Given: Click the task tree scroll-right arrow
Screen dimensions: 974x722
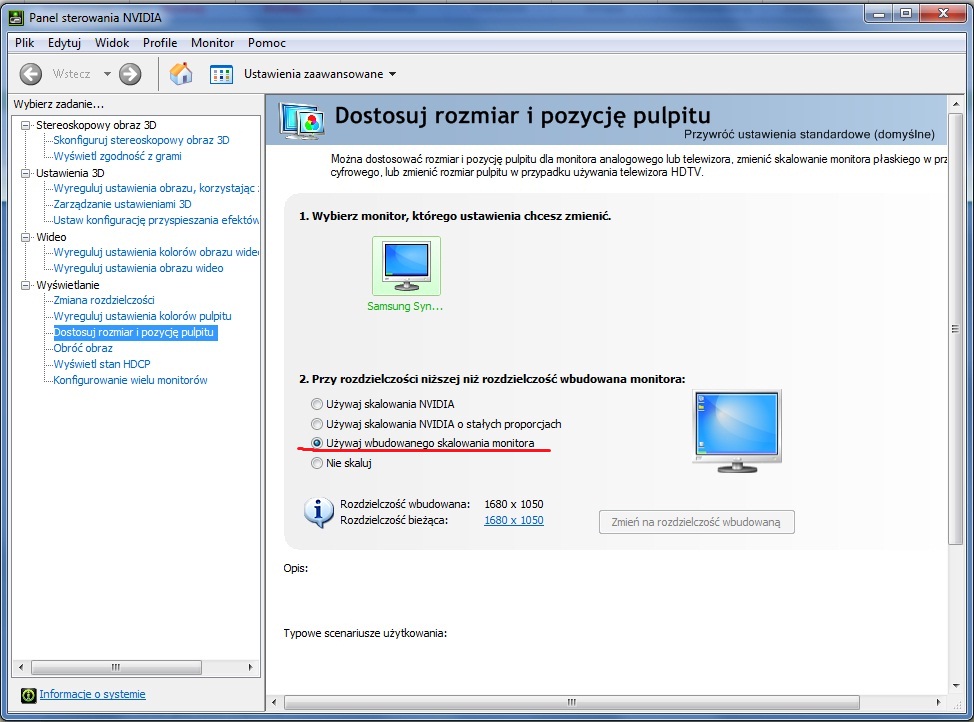Looking at the screenshot, I should 250,667.
